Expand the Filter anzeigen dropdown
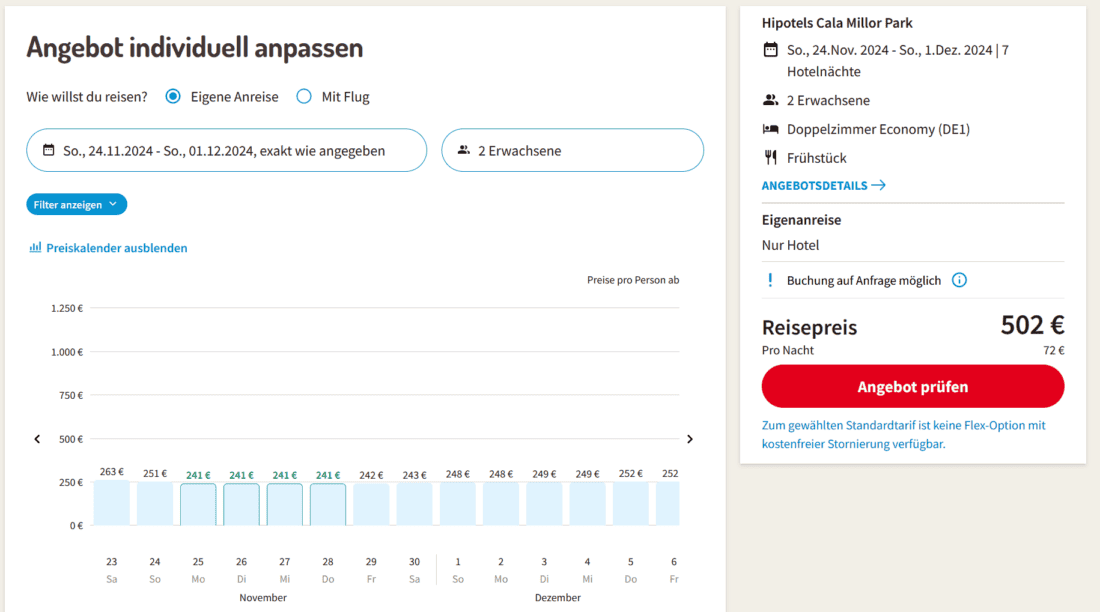 [77, 204]
